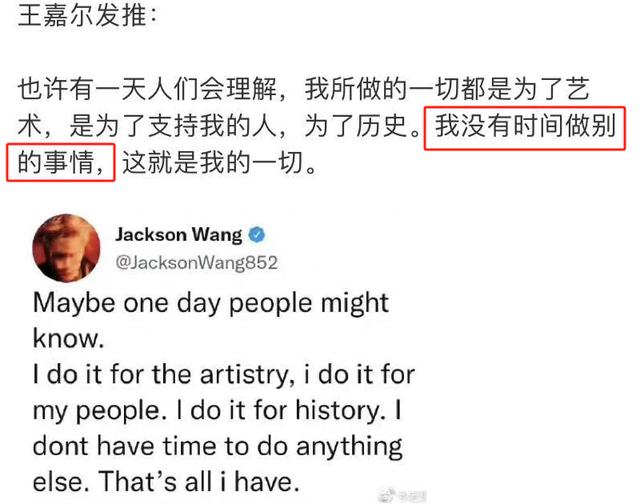
Task: Click the blurred Weibo watermark username
Action: (412, 496)
